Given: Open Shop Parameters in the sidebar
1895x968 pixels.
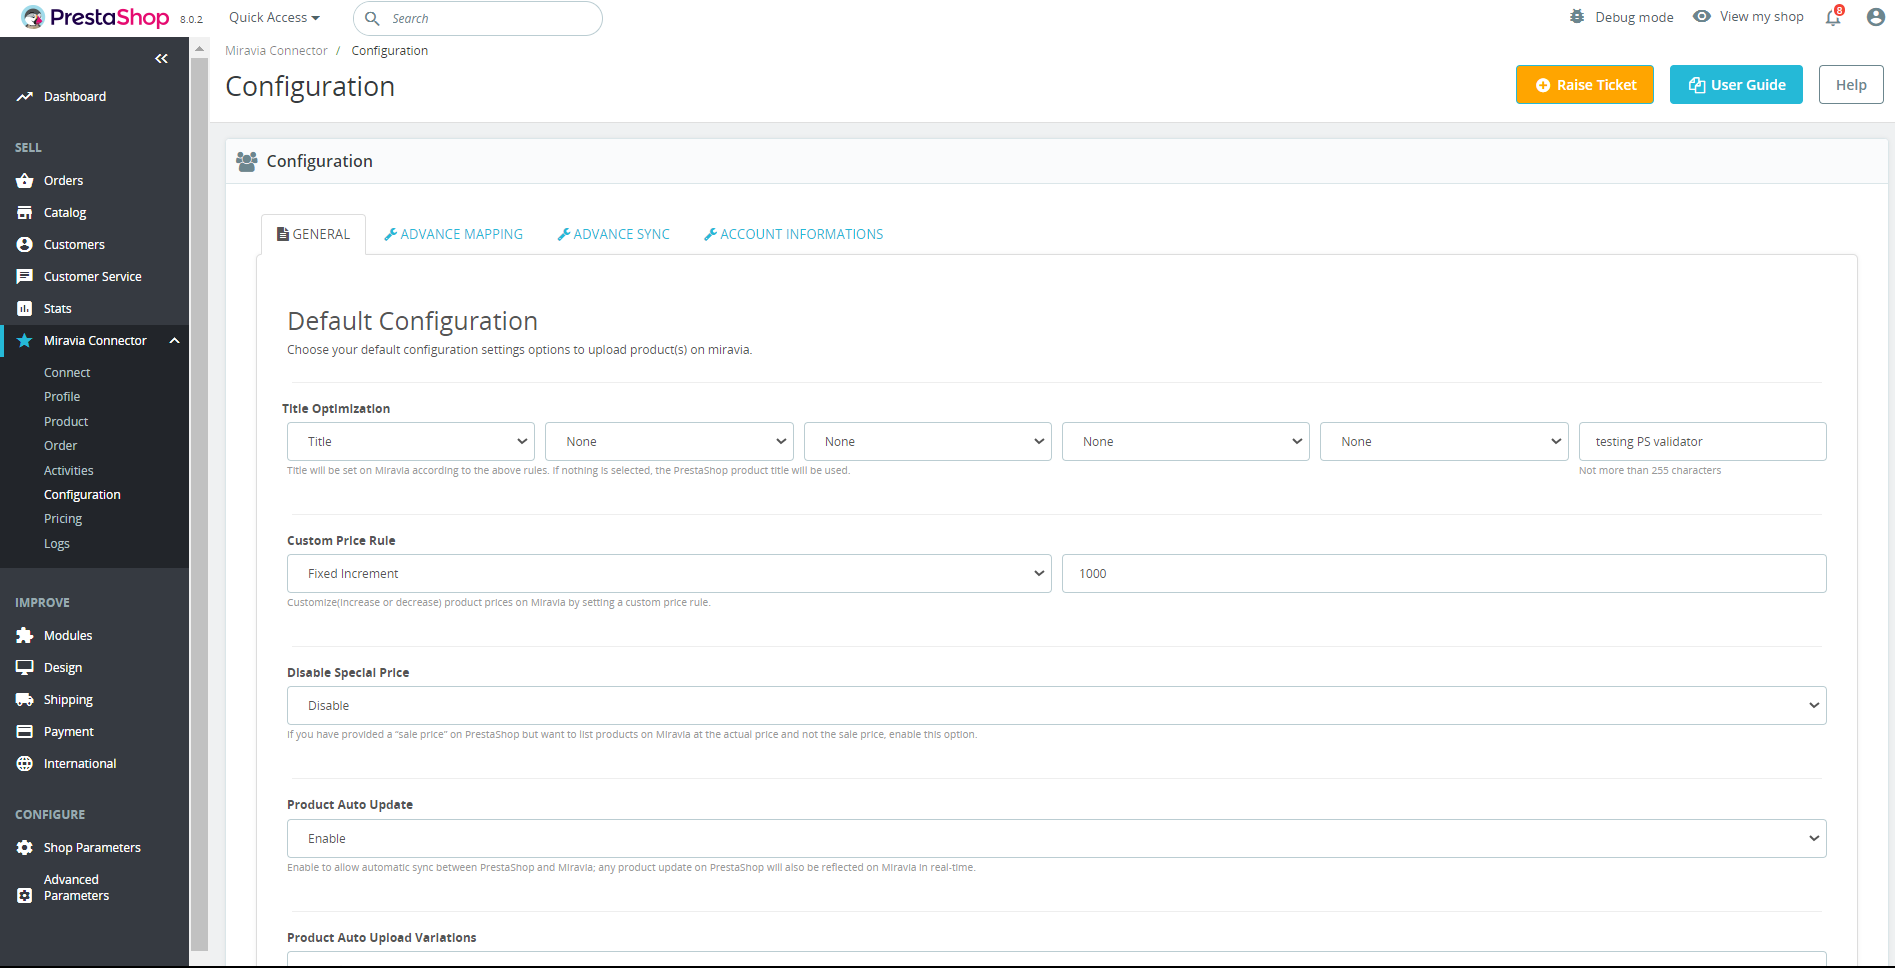Looking at the screenshot, I should [x=92, y=848].
